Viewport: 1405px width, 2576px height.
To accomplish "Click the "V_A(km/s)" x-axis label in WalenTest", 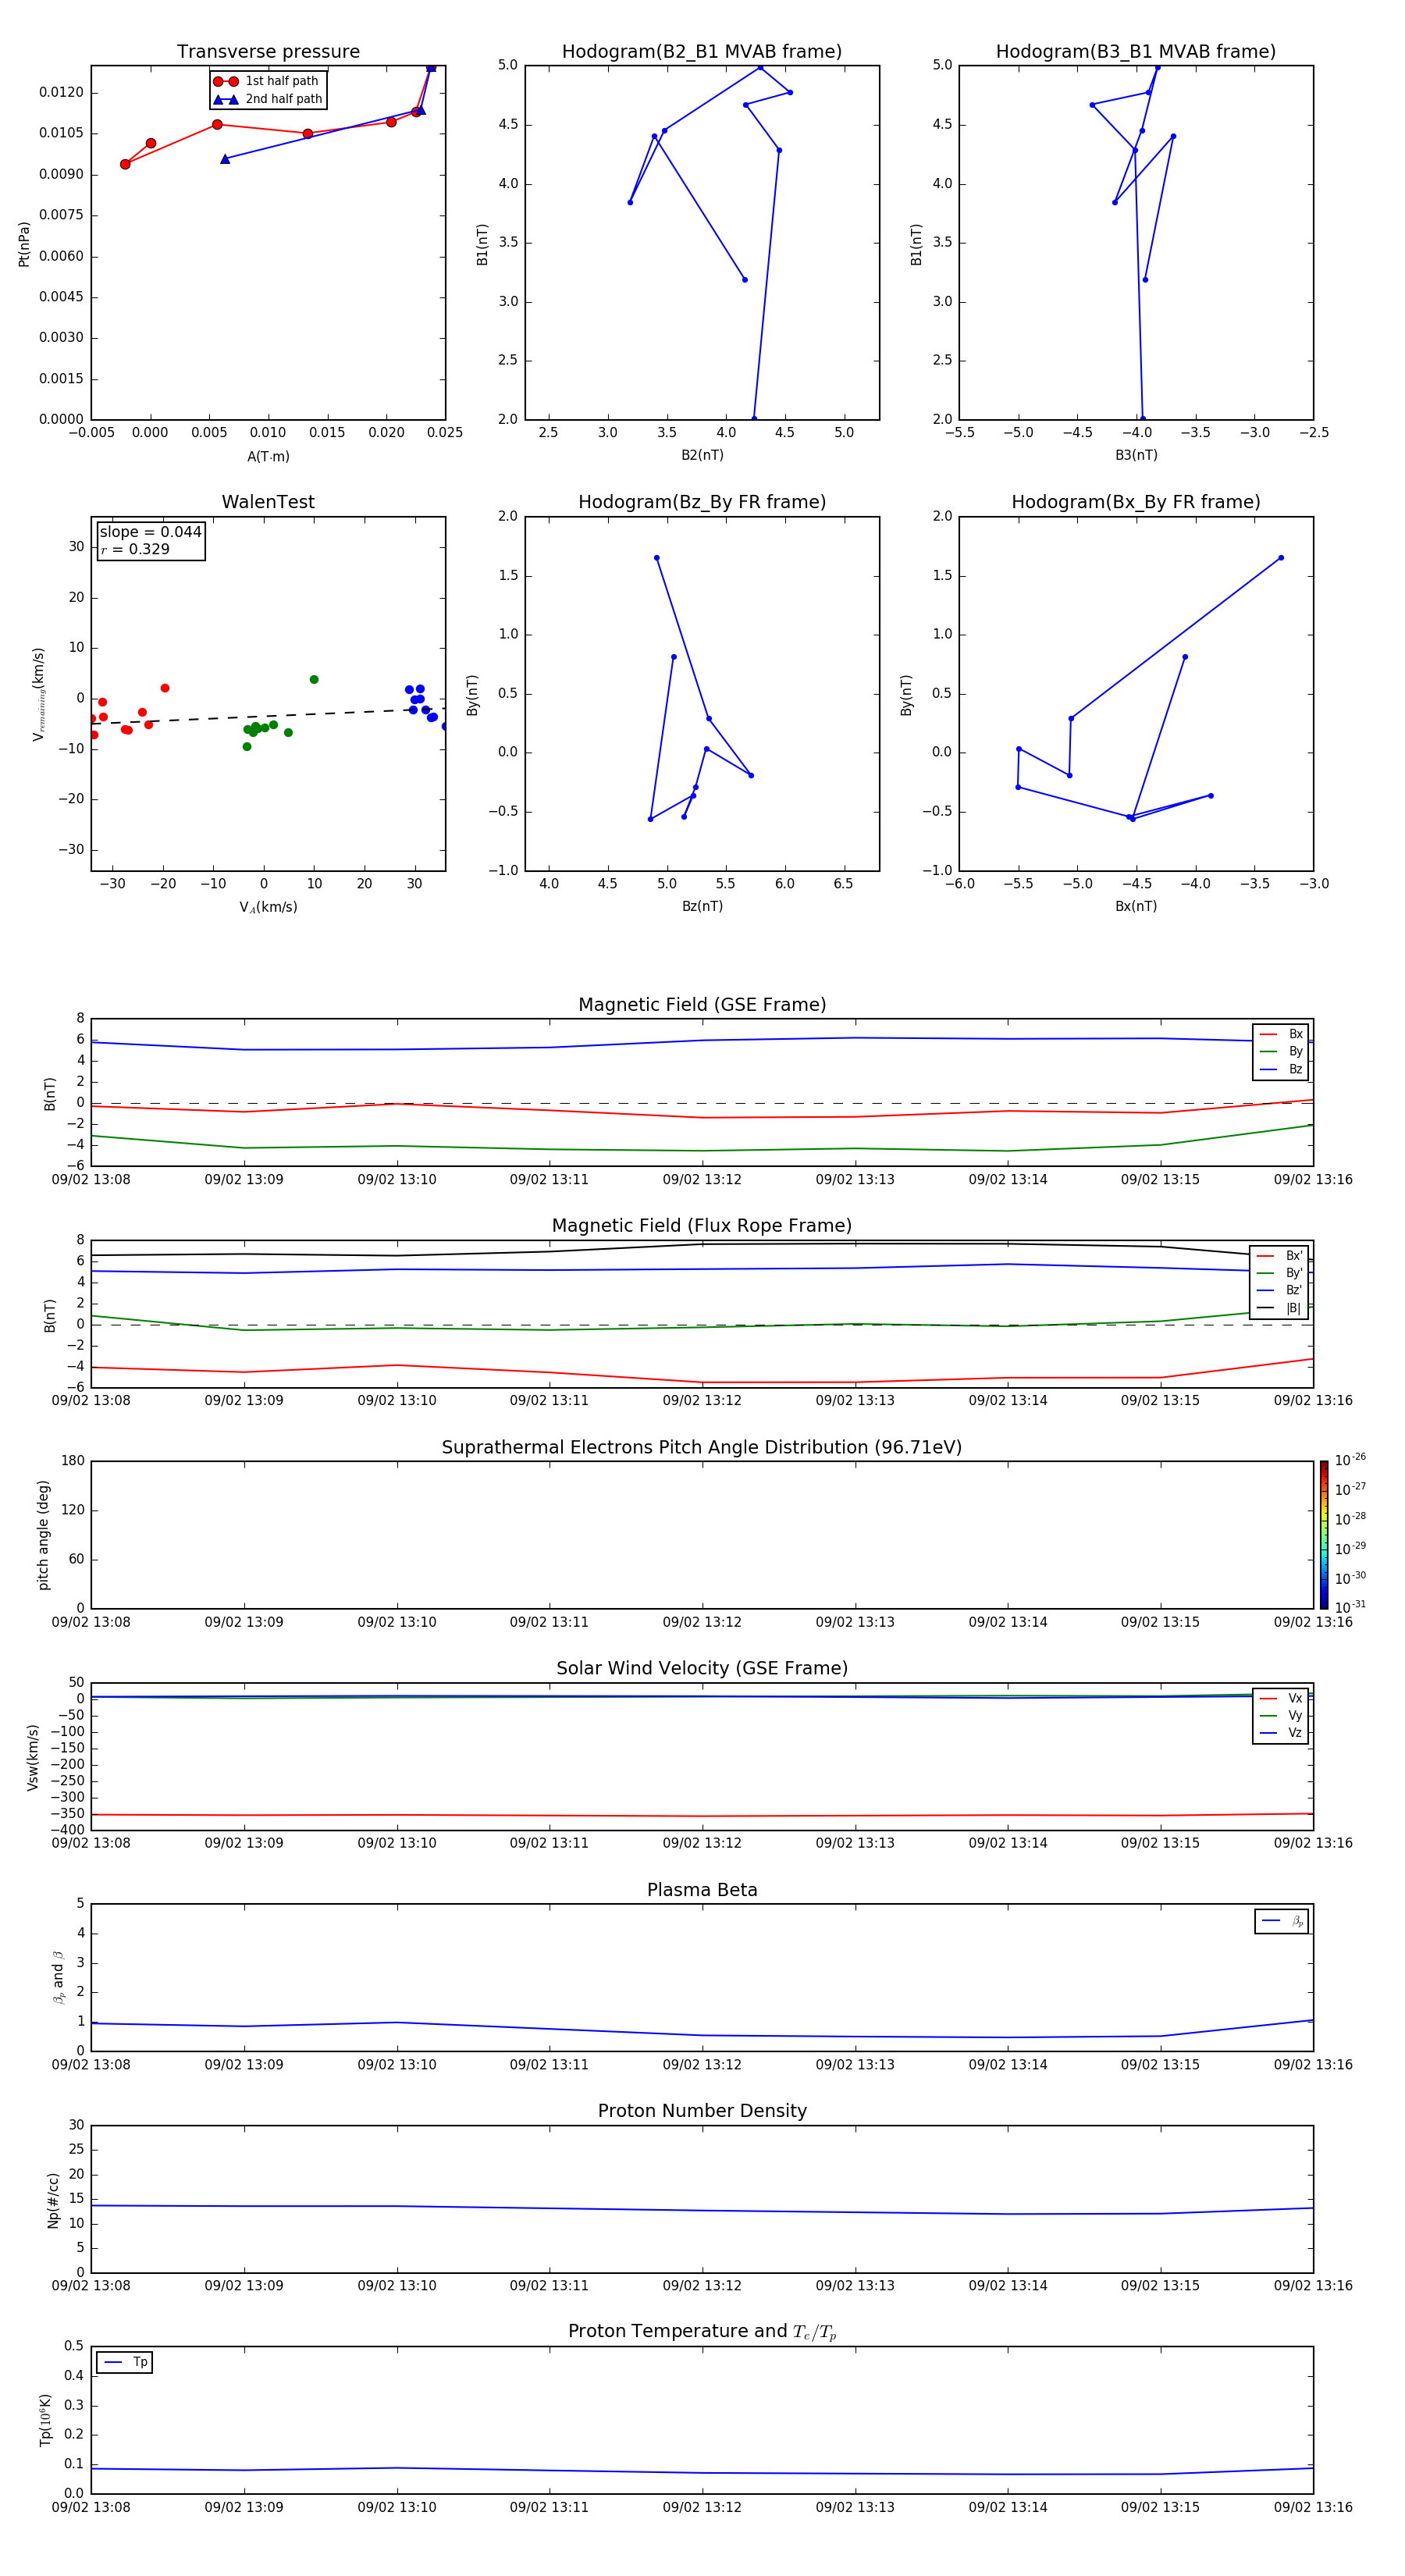I will [268, 907].
